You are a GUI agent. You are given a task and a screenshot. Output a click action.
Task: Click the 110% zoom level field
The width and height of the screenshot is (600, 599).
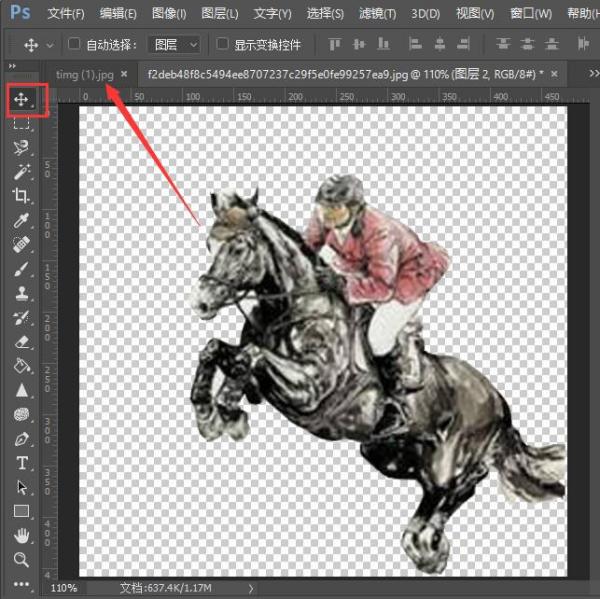tap(64, 588)
